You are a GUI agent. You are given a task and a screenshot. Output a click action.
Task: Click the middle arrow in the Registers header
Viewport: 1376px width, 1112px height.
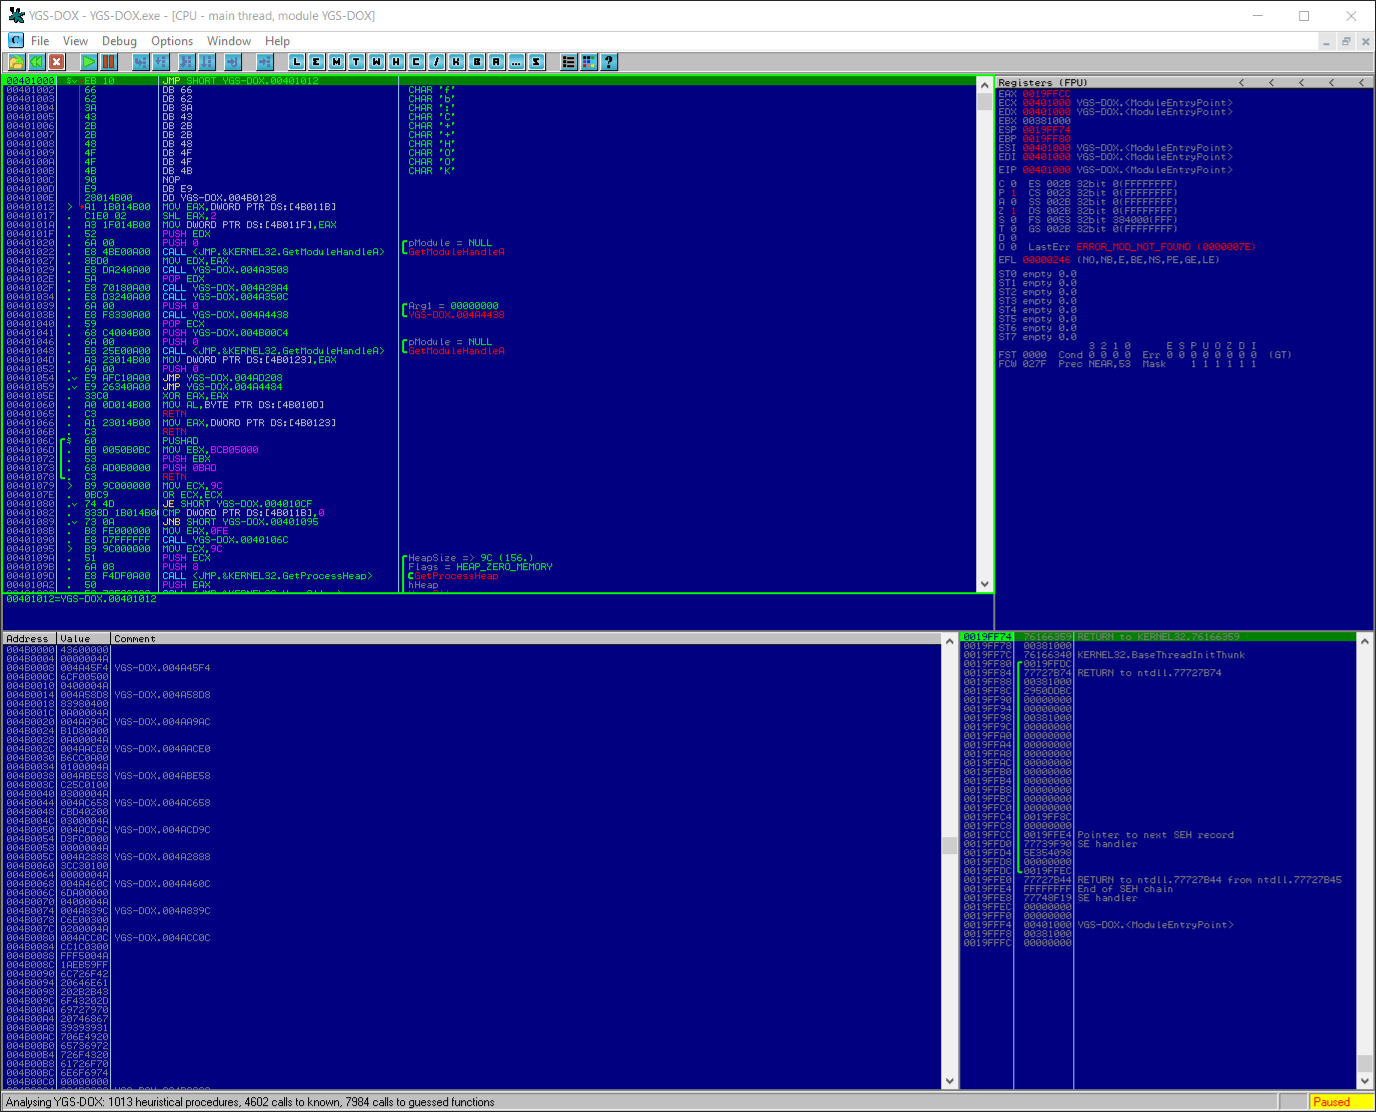pyautogui.click(x=1301, y=83)
